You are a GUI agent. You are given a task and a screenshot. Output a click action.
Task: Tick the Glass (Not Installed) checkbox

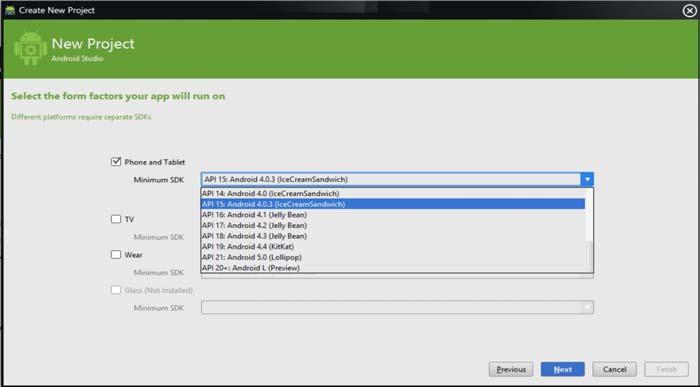(116, 290)
